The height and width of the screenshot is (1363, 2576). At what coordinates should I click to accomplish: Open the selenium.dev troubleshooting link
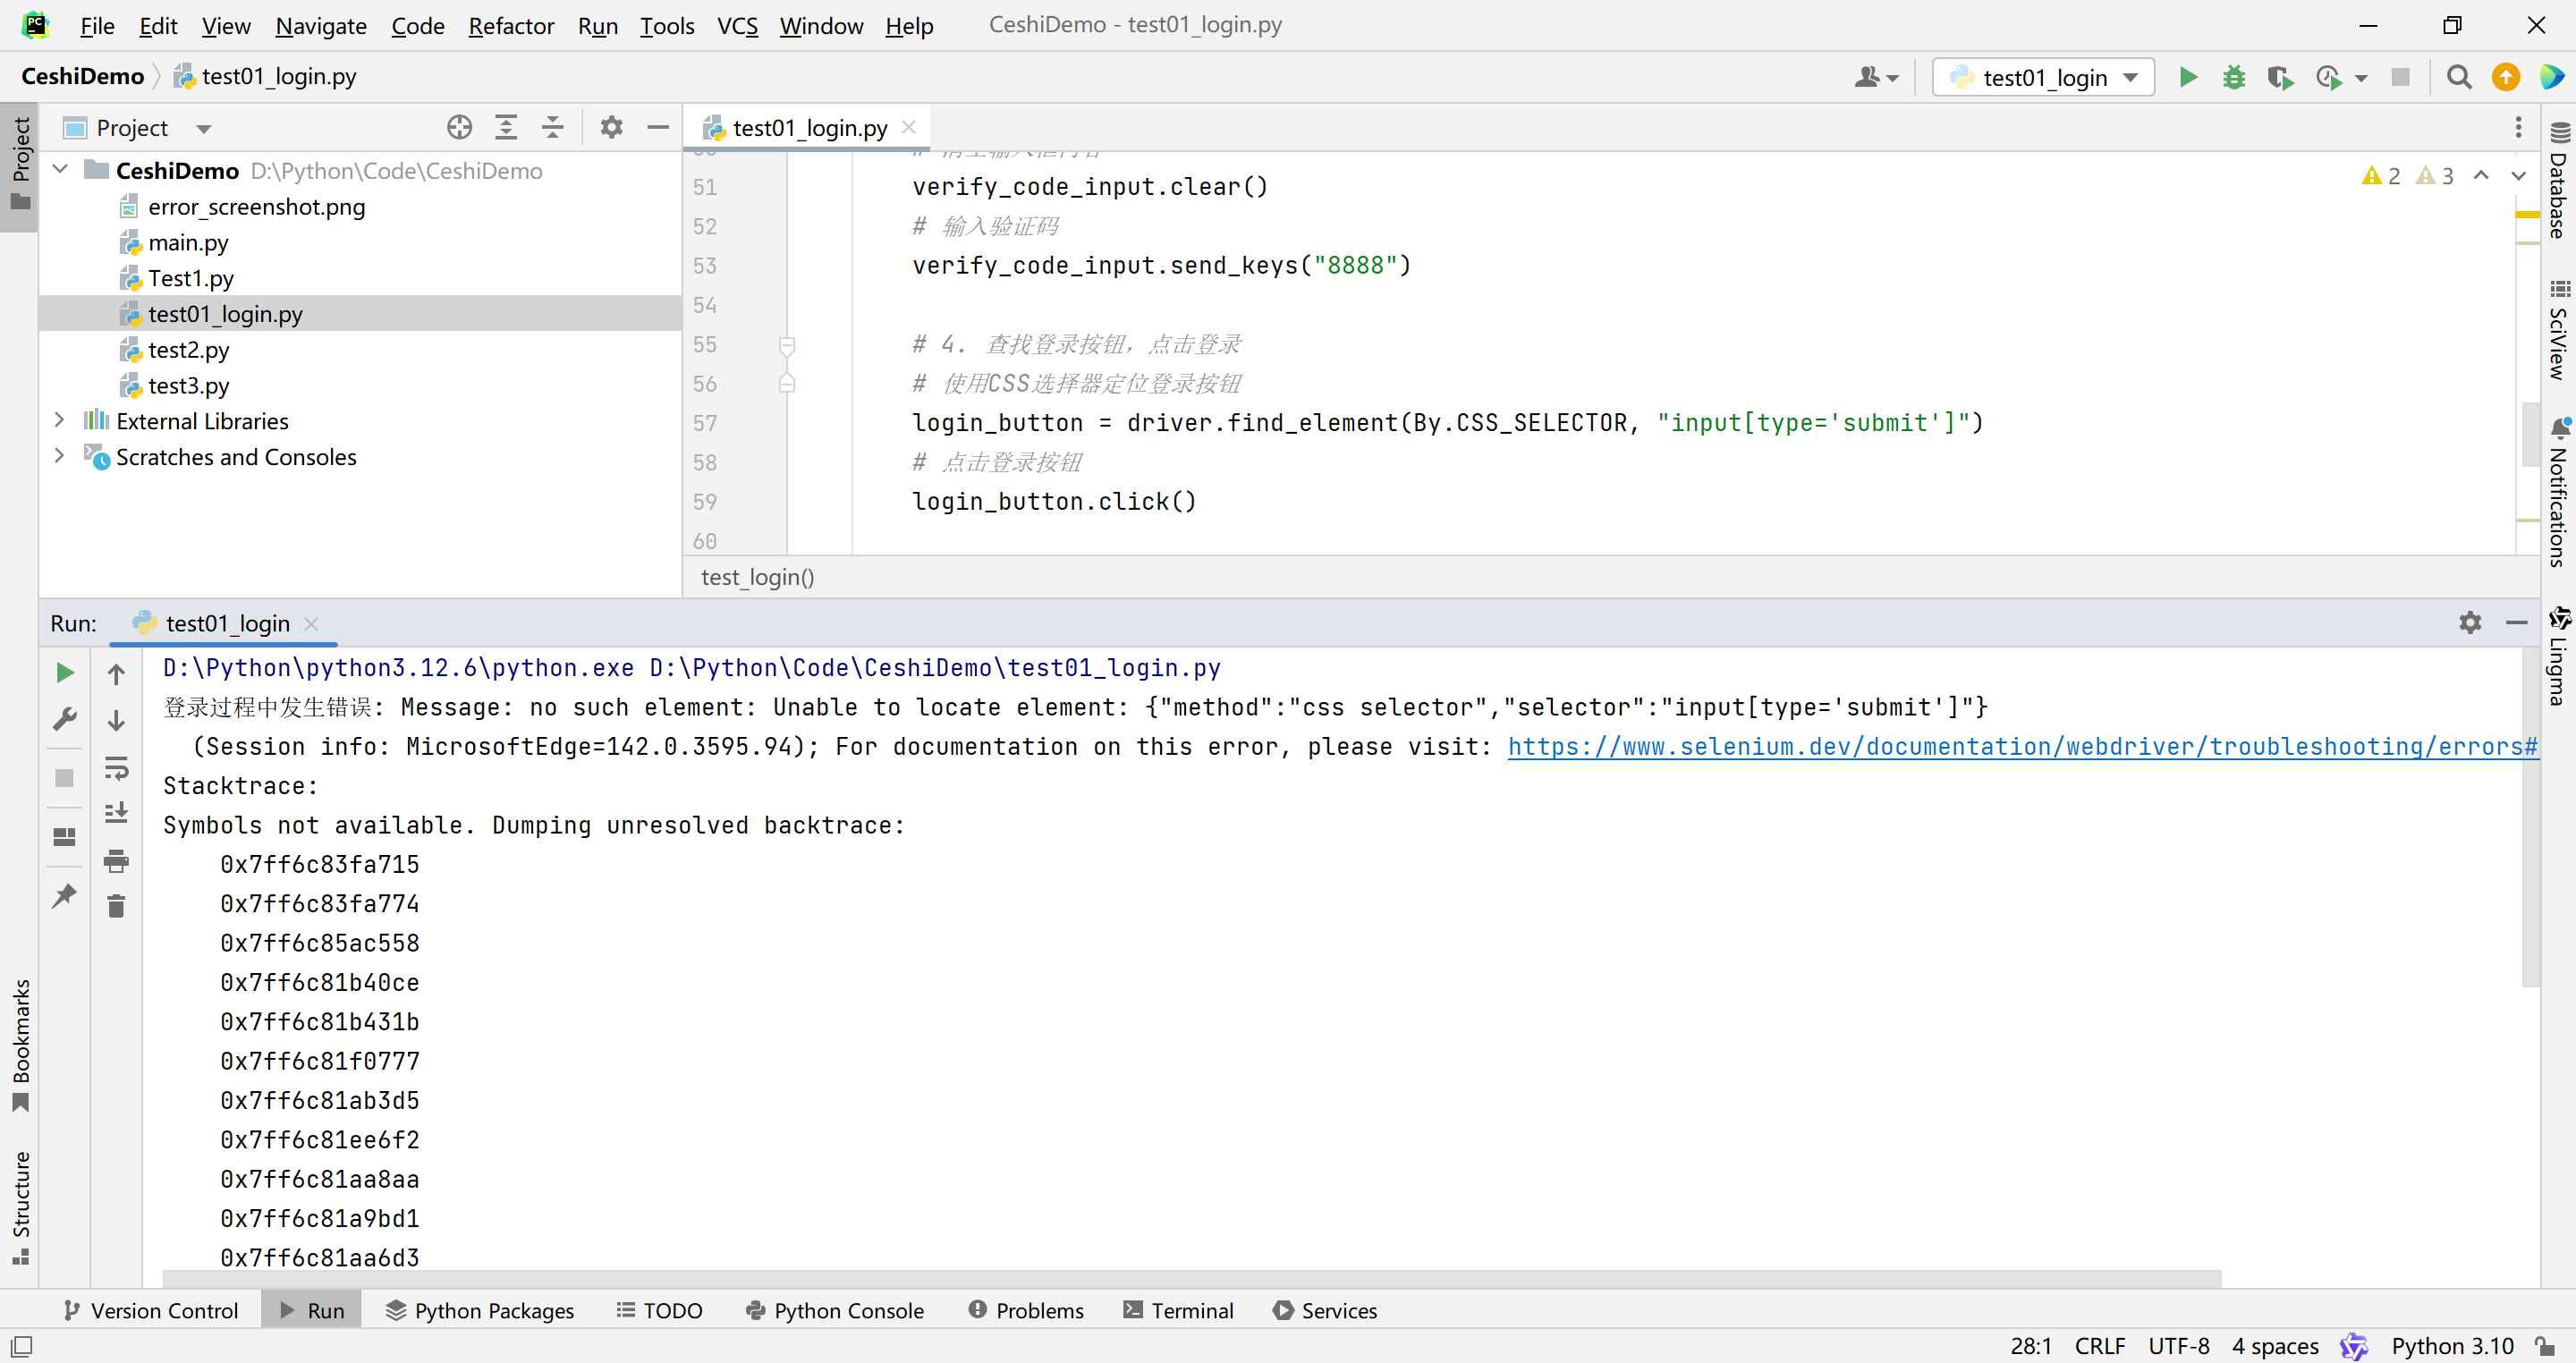pyautogui.click(x=2022, y=746)
